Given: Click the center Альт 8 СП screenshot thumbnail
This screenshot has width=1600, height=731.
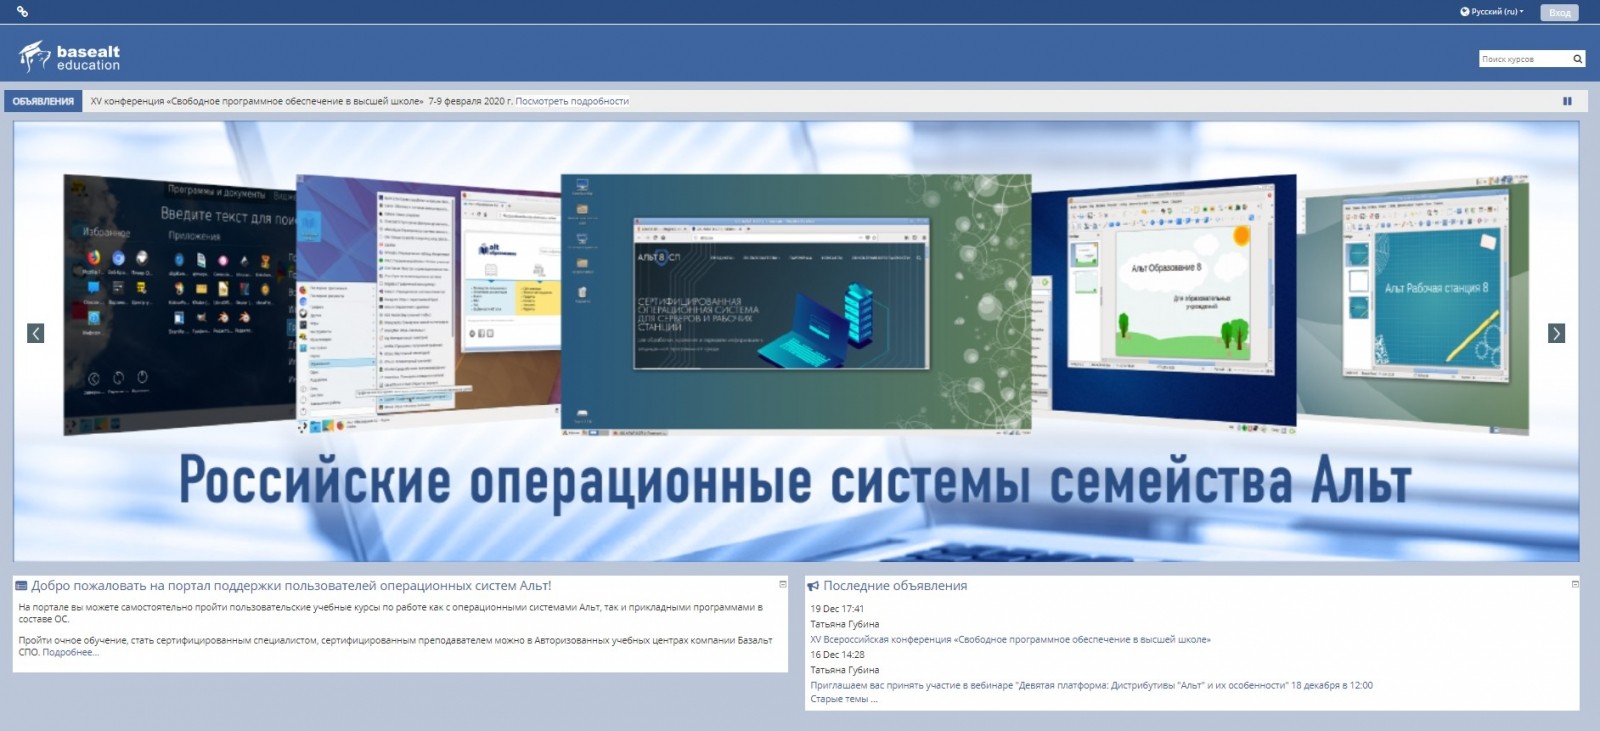Looking at the screenshot, I should [796, 305].
